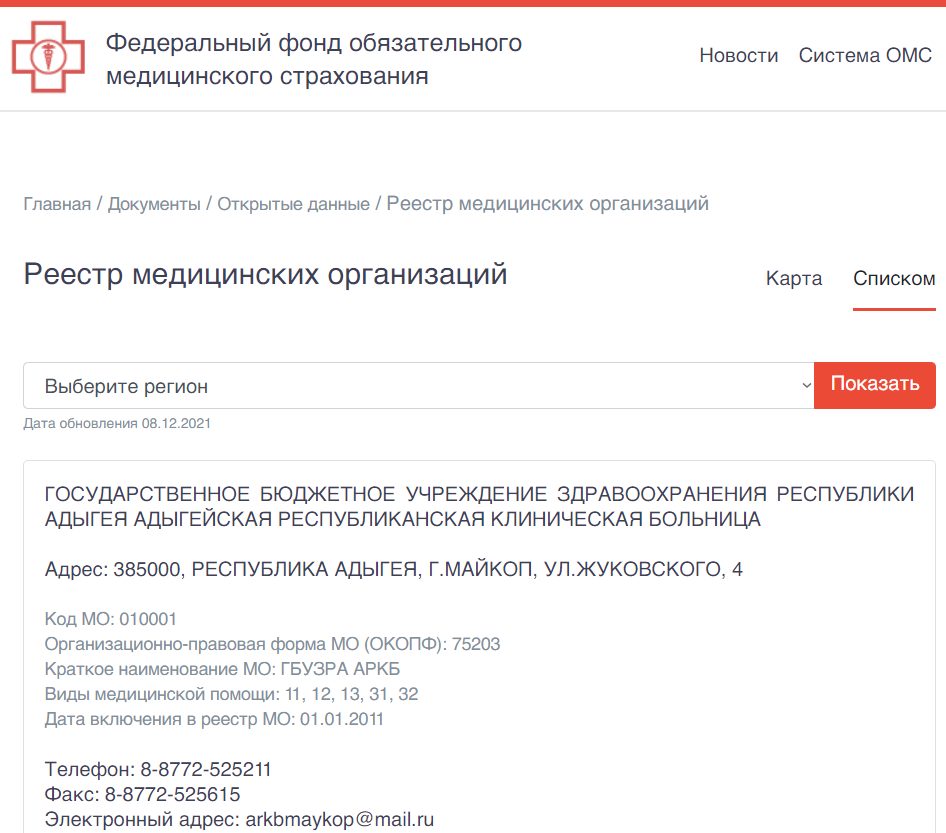Open the site title 'Федеральный фонд обязательного медицинского страхования'
Viewport: 946px width, 833px height.
314,59
